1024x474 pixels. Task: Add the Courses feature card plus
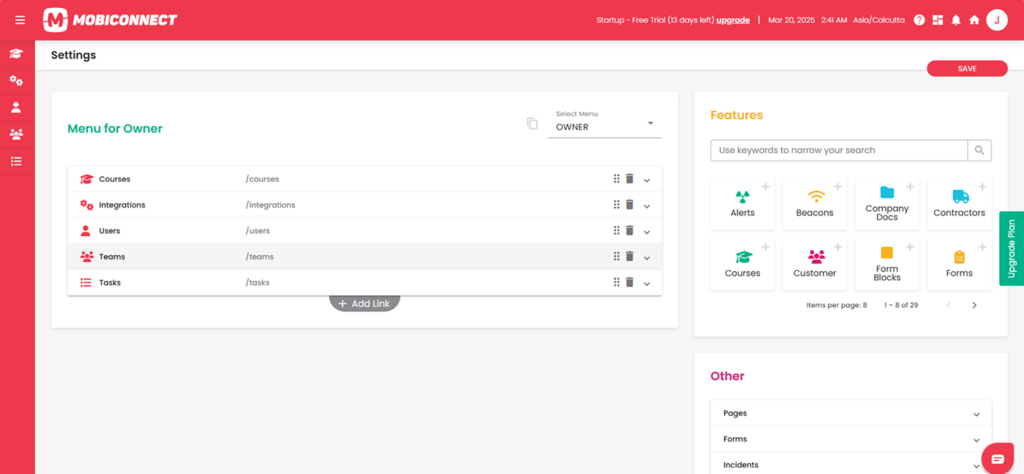(x=765, y=247)
